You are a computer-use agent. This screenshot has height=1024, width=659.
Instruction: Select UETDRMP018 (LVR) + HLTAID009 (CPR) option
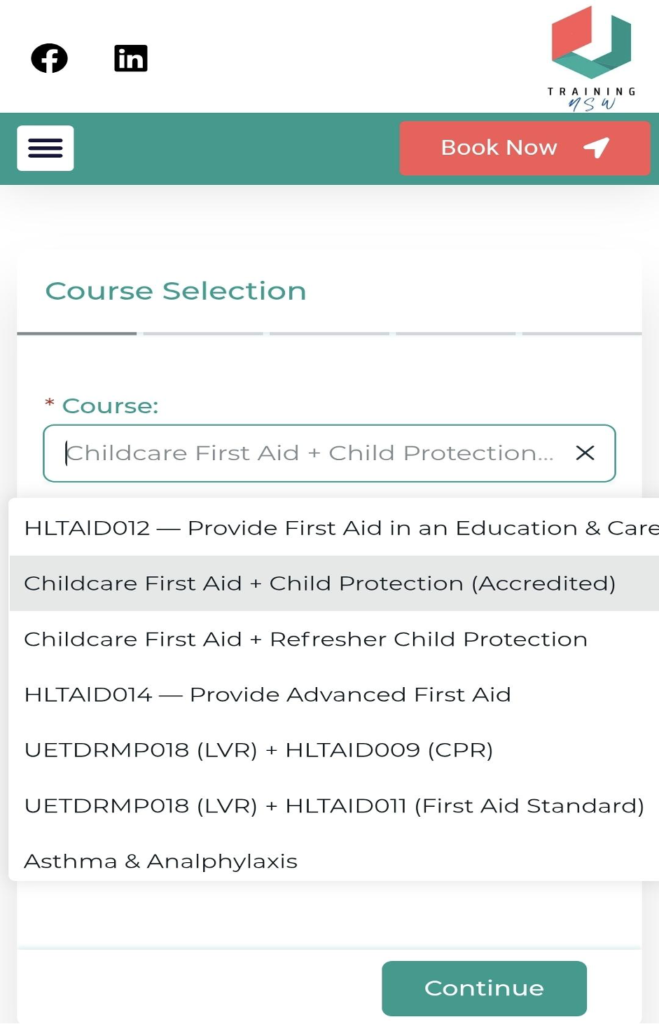coord(258,750)
